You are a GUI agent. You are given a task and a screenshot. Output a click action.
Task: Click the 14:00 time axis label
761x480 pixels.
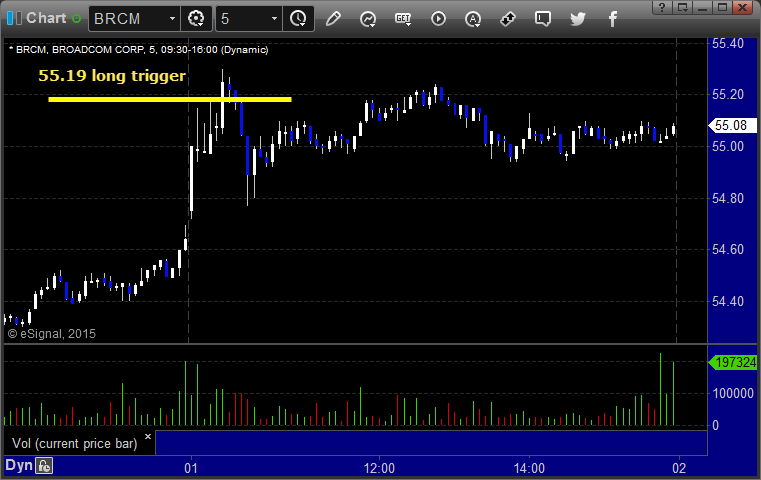pos(529,468)
